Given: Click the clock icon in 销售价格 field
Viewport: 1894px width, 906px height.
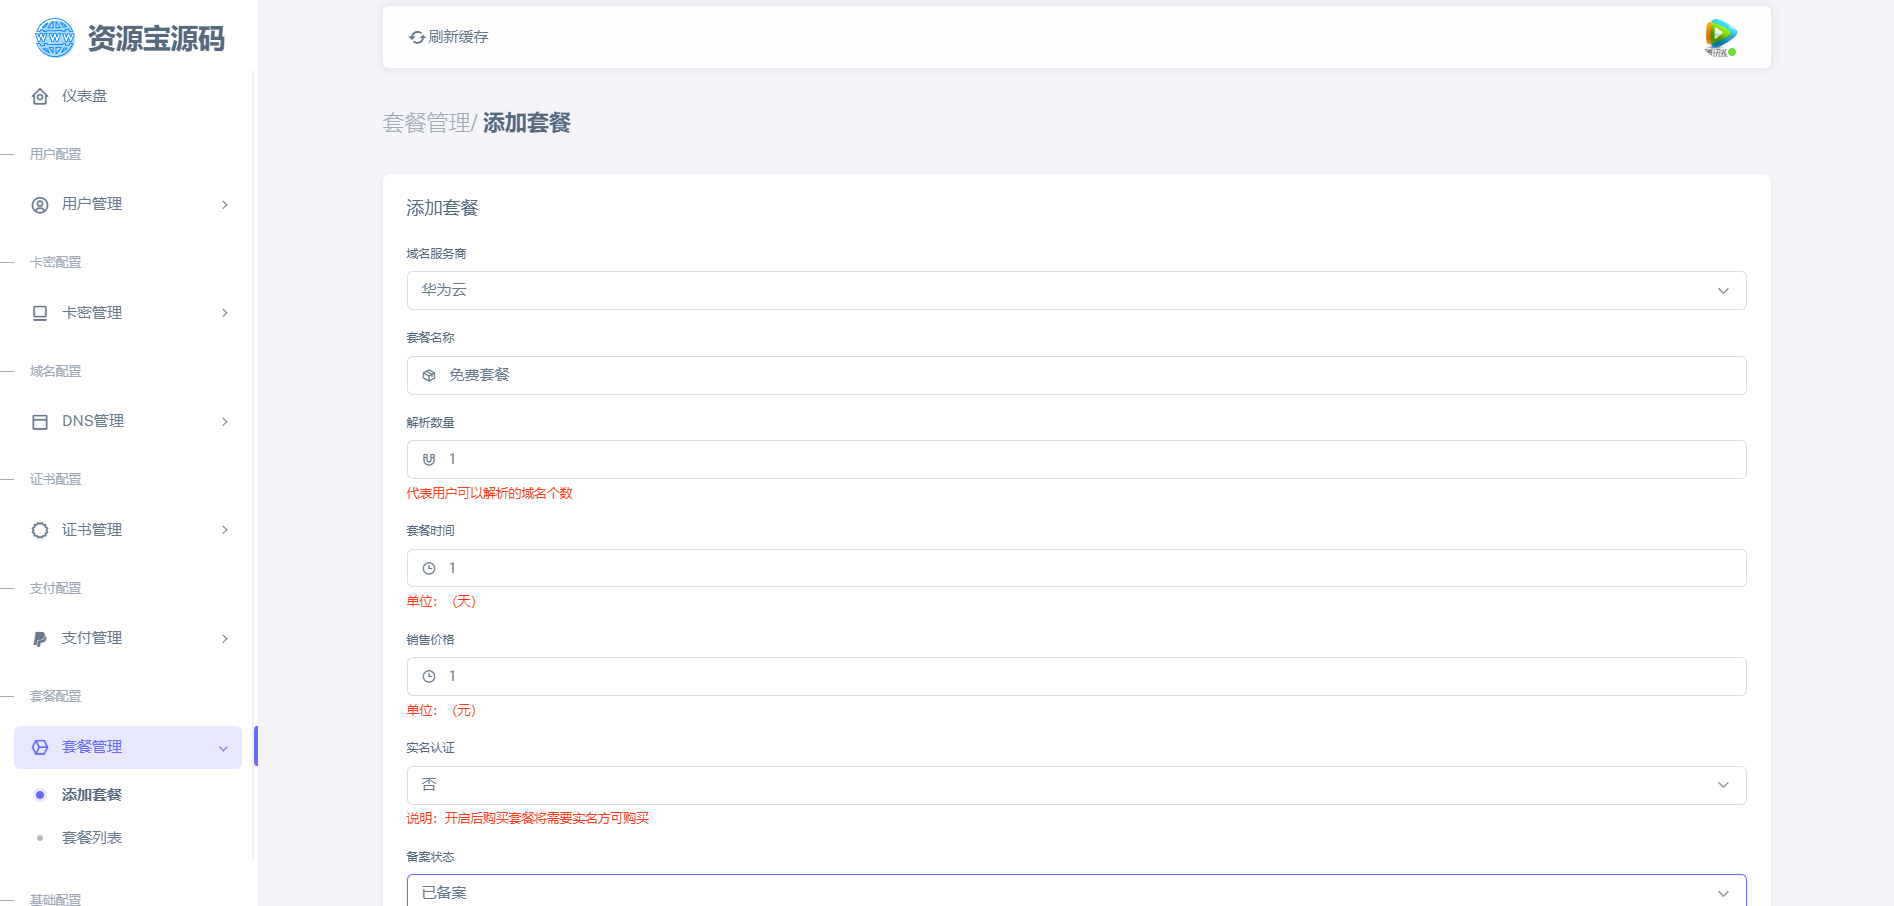Looking at the screenshot, I should 429,676.
